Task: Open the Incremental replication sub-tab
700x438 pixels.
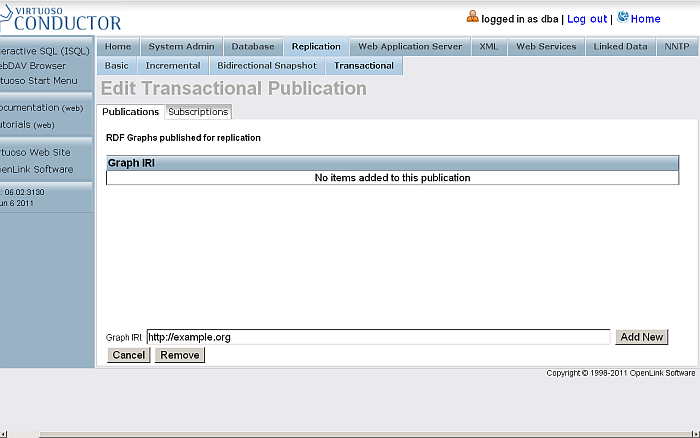Action: point(173,66)
